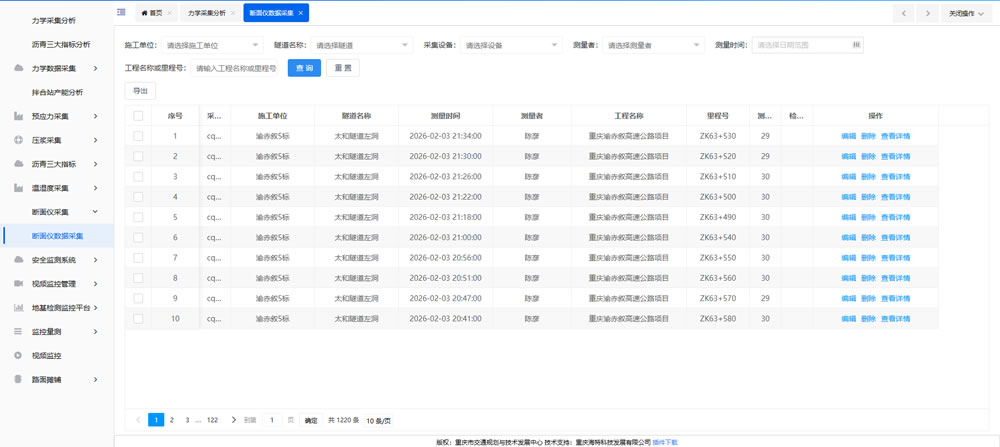Image resolution: width=1000 pixels, height=447 pixels.
Task: Click the chart icon beside 预应力采集
Action: [x=18, y=116]
